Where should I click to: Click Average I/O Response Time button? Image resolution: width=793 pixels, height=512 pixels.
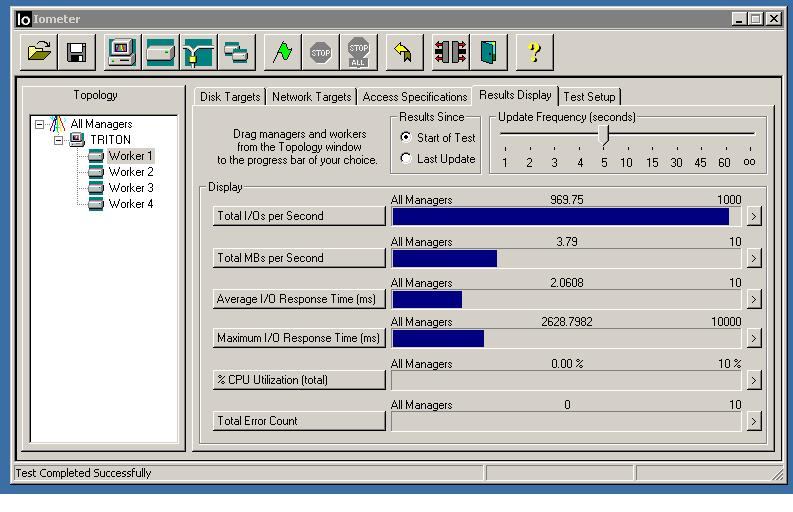(x=299, y=299)
